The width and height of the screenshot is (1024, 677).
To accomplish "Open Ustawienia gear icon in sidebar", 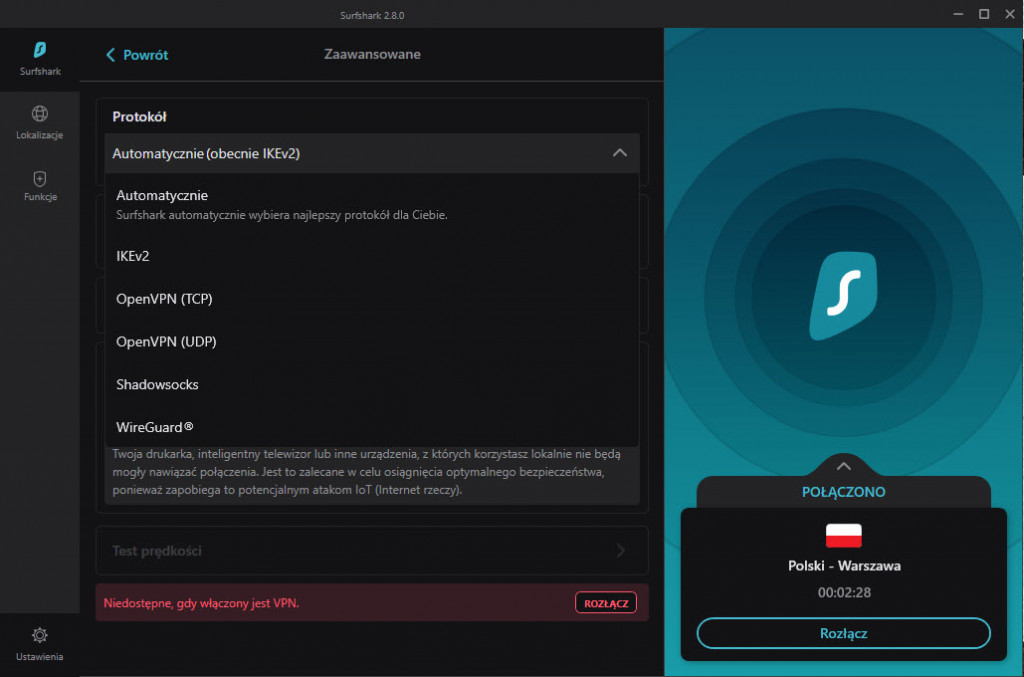I will point(40,635).
